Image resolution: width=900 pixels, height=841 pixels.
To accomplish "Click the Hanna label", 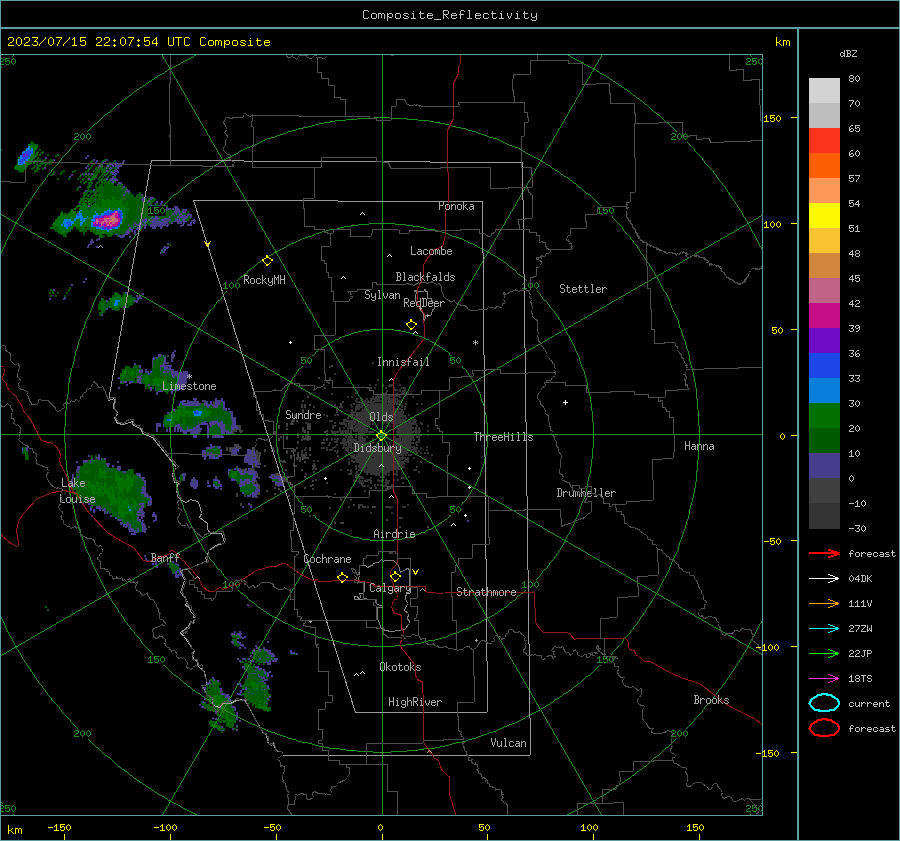I will pyautogui.click(x=699, y=446).
